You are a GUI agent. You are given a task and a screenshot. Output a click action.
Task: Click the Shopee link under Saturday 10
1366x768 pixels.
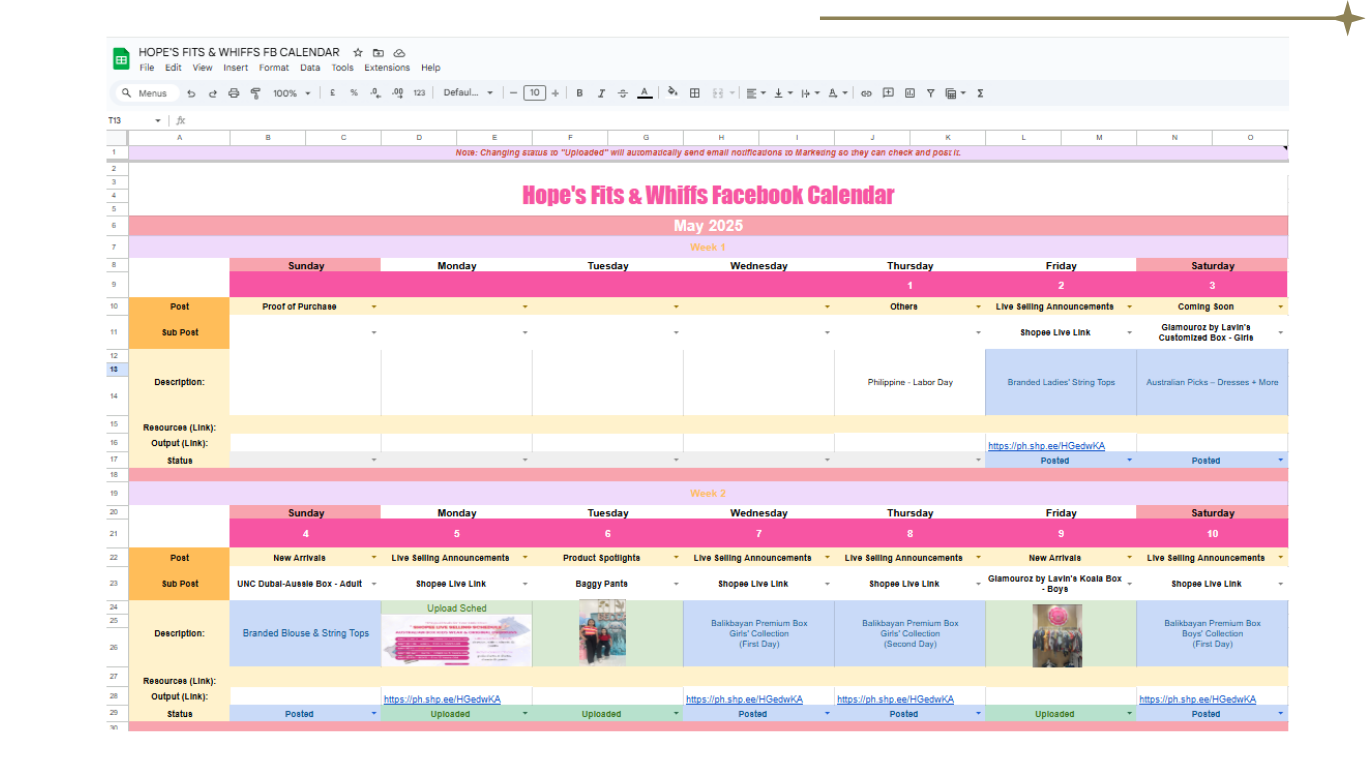coord(1197,699)
